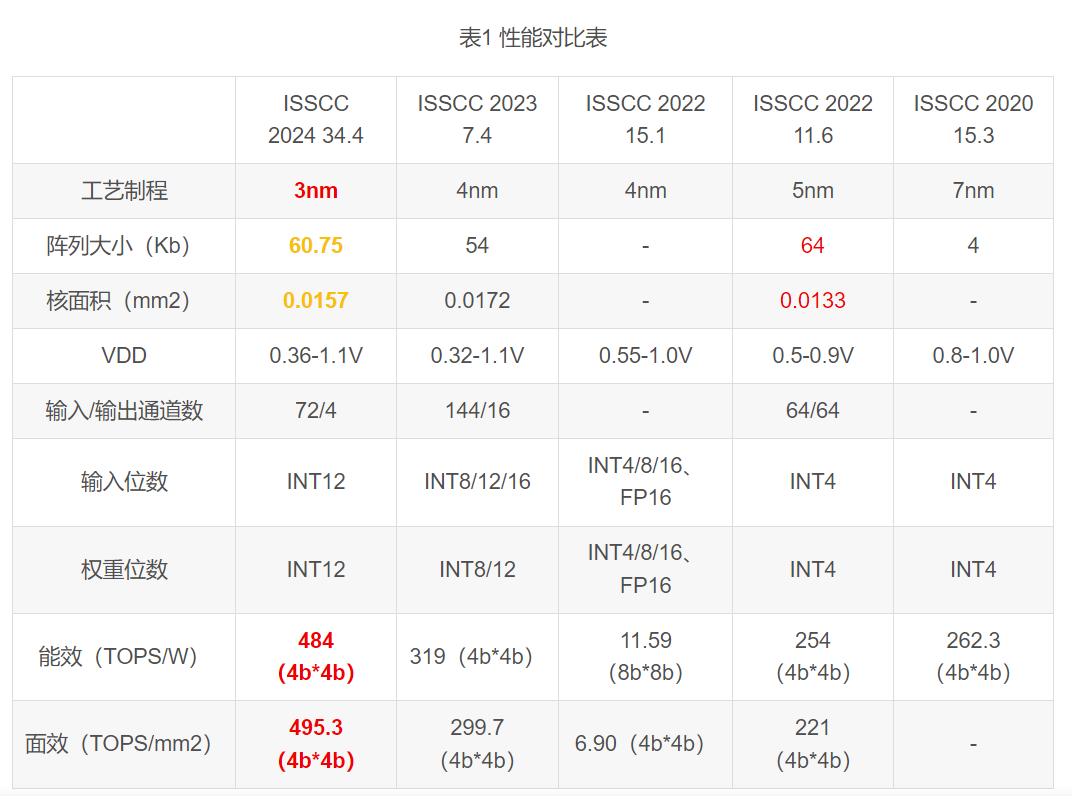Click the 核面积 (mm2) row label

(118, 301)
